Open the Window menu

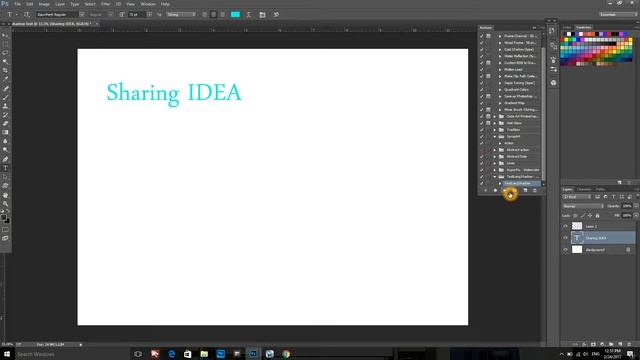point(148,4)
